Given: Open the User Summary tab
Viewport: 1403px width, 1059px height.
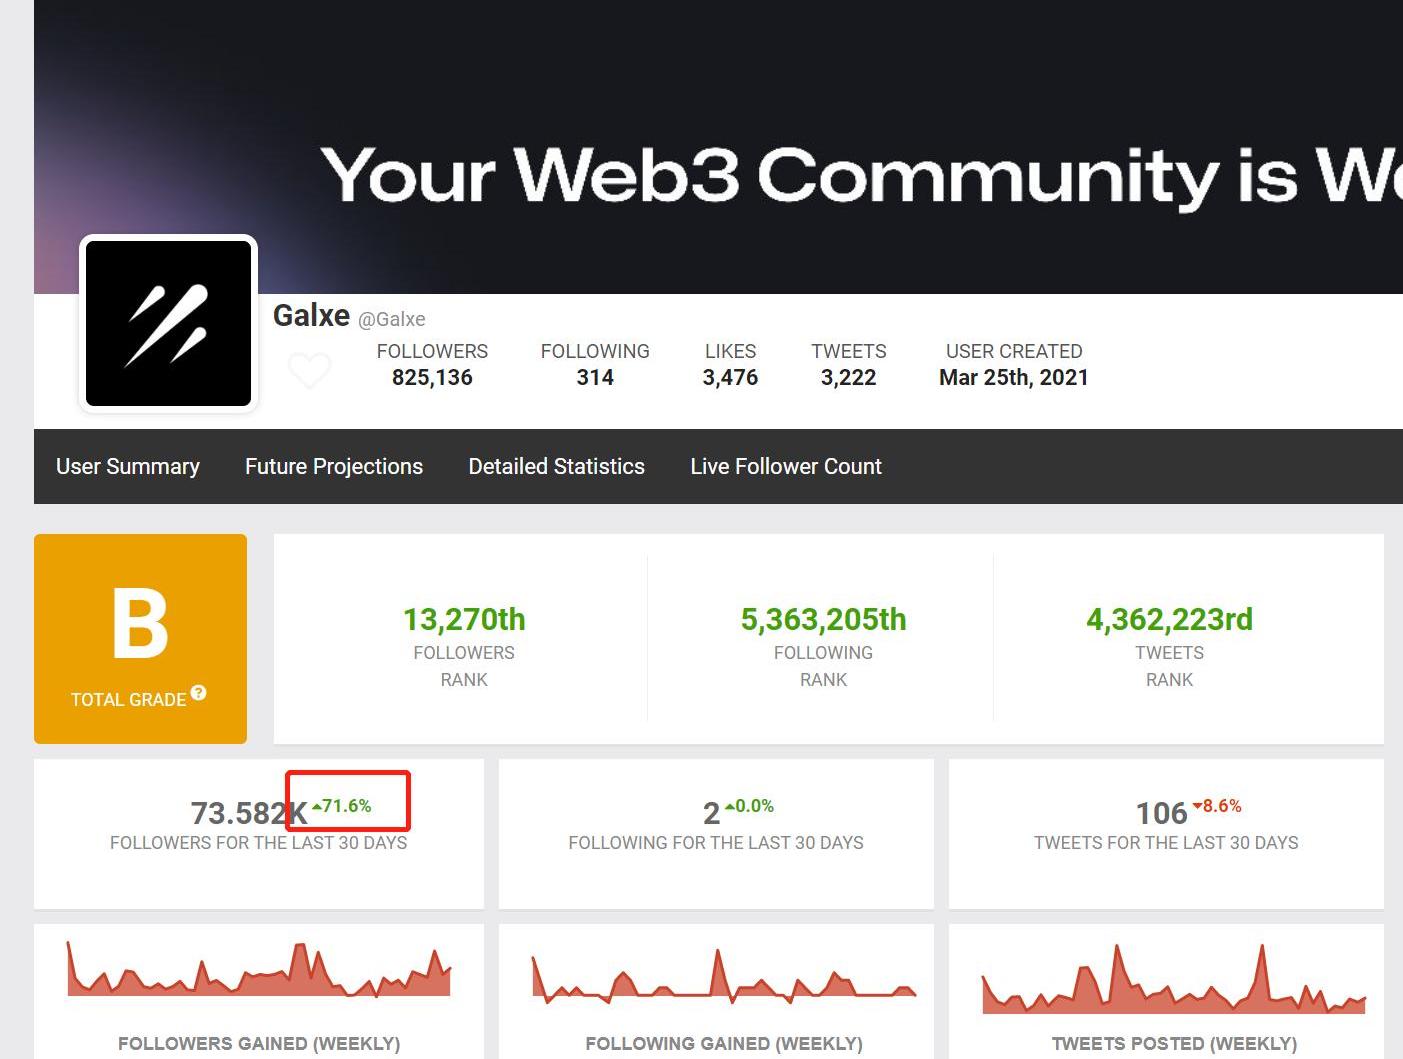Looking at the screenshot, I should point(128,466).
